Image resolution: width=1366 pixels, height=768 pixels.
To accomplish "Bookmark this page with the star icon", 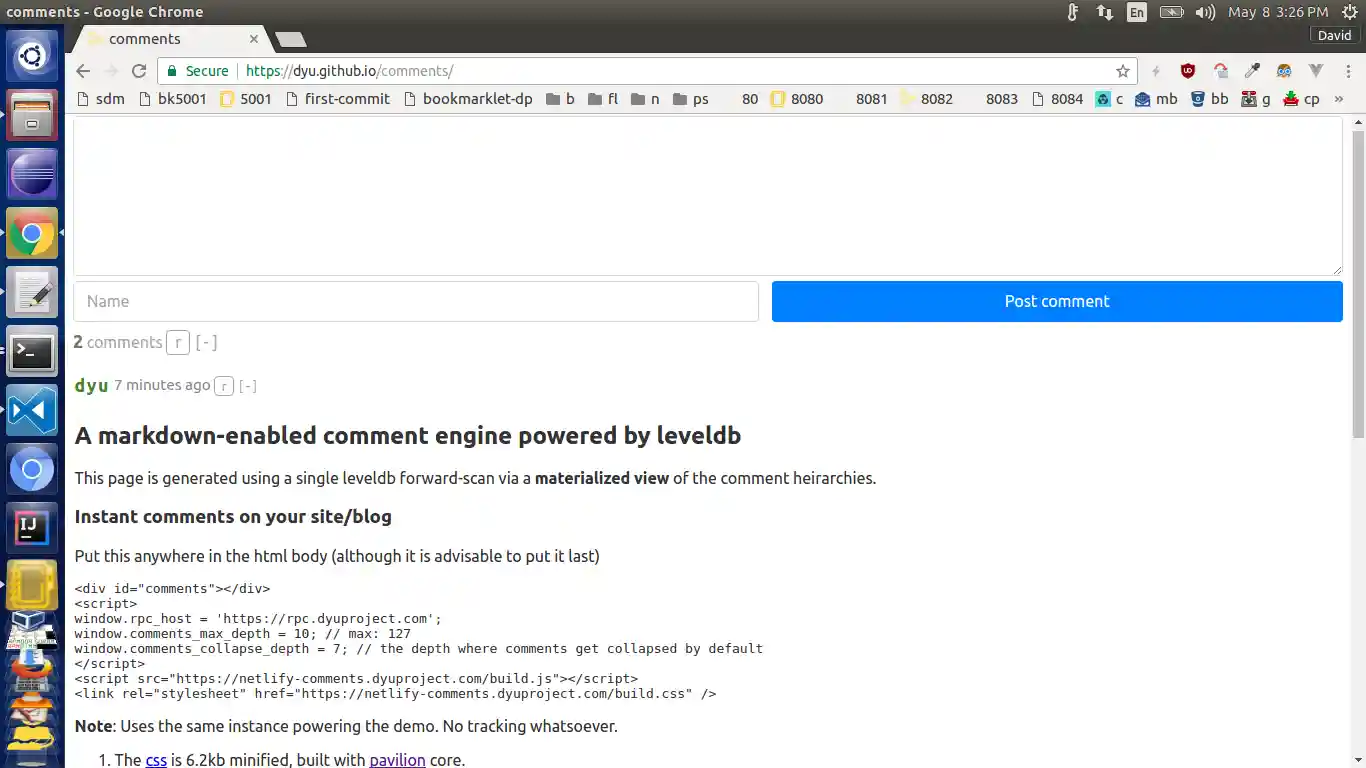I will [x=1122, y=71].
